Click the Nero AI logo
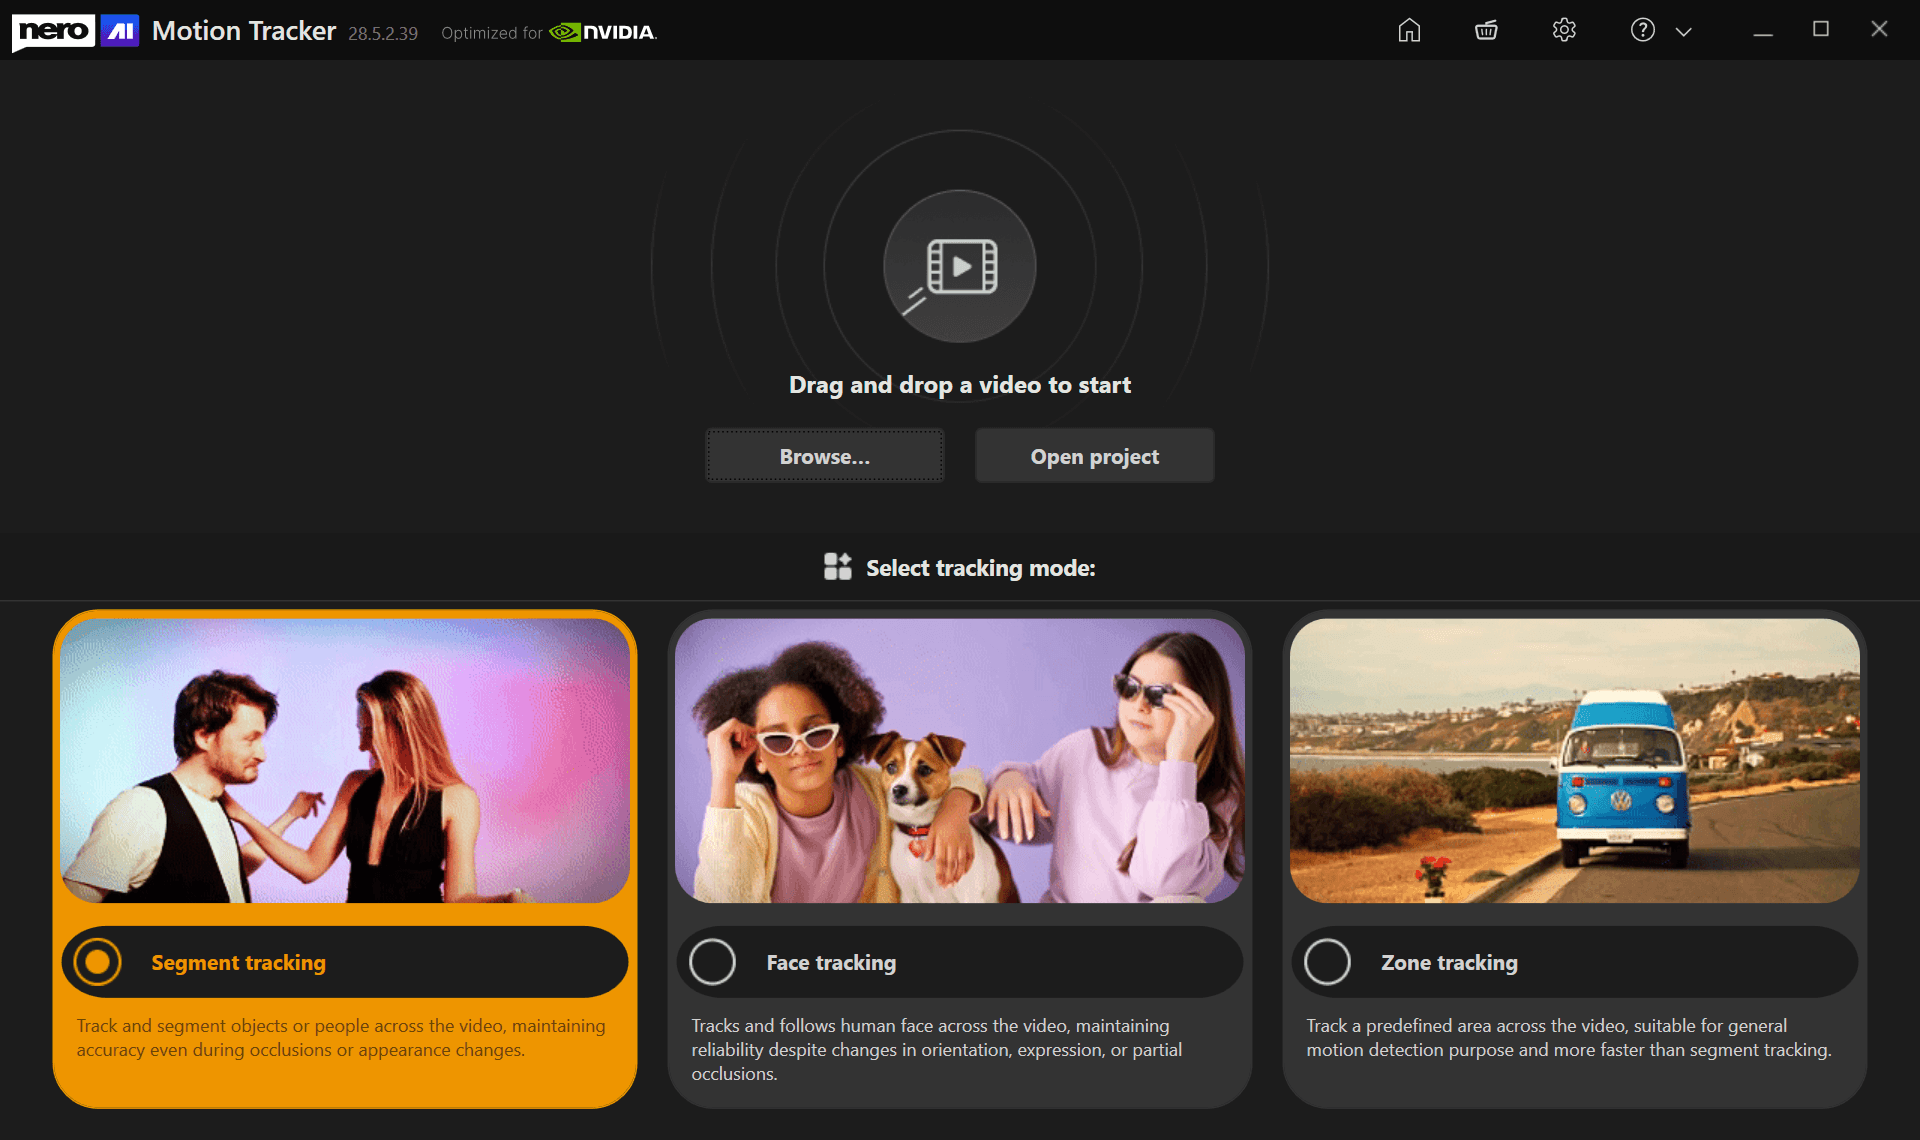The image size is (1920, 1140). (x=75, y=31)
